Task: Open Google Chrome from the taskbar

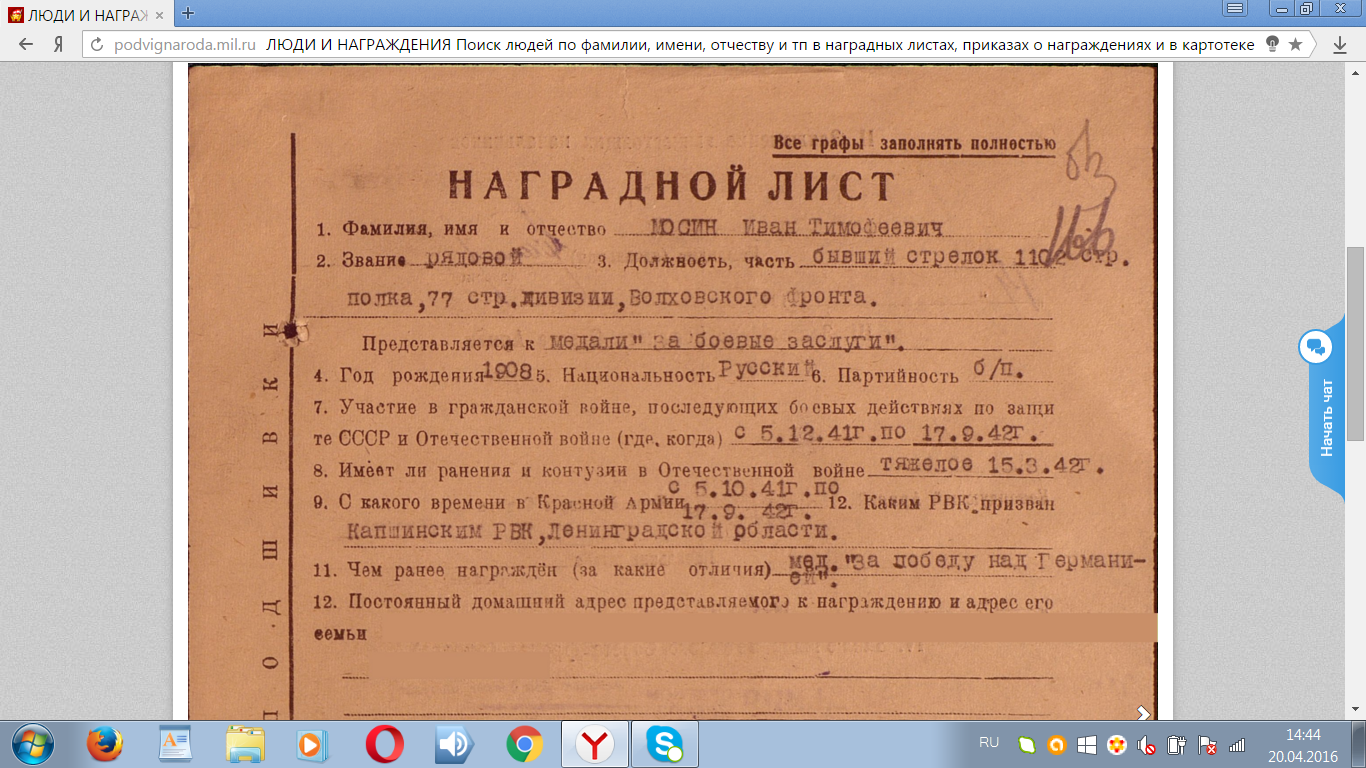Action: [524, 745]
